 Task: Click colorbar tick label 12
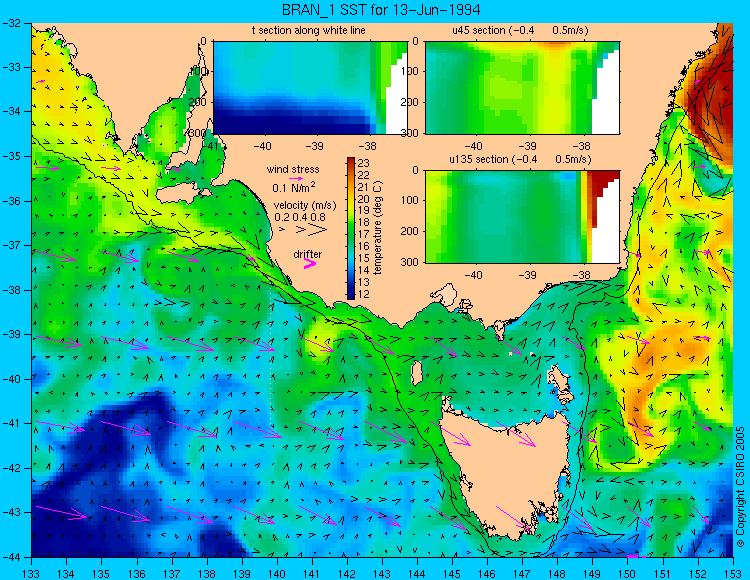click(x=364, y=294)
